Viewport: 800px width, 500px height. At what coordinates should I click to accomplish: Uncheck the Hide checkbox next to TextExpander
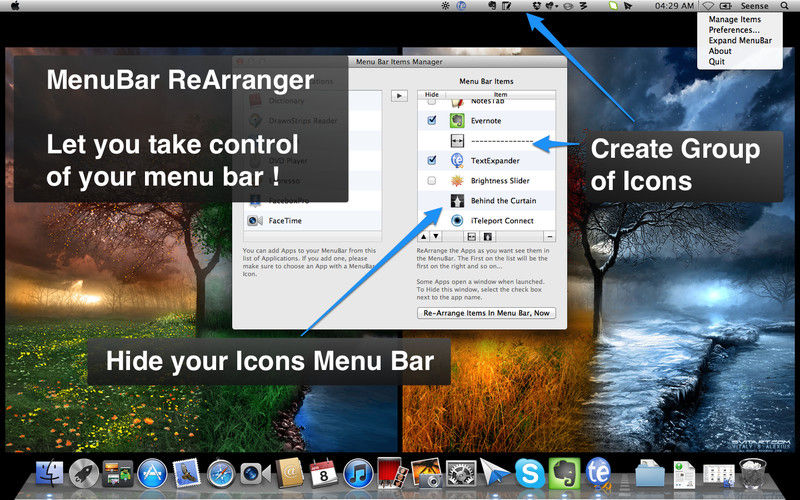point(432,160)
